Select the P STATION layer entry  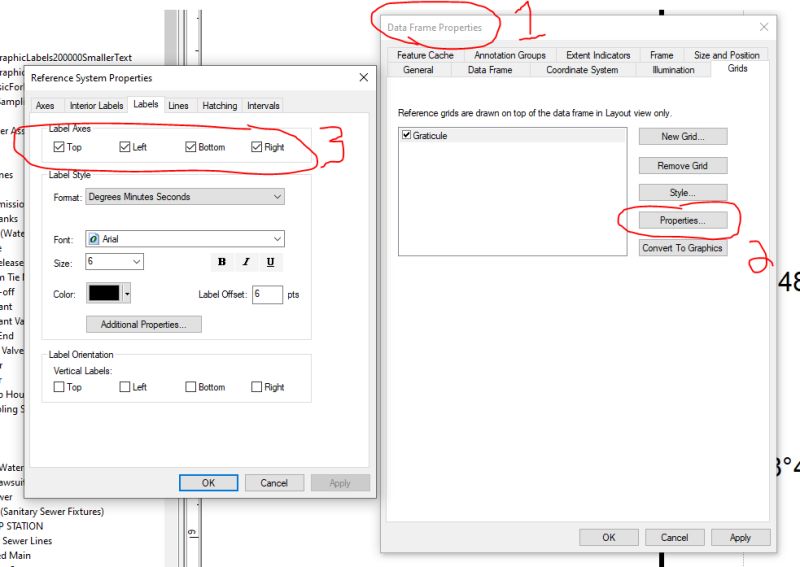point(21,526)
